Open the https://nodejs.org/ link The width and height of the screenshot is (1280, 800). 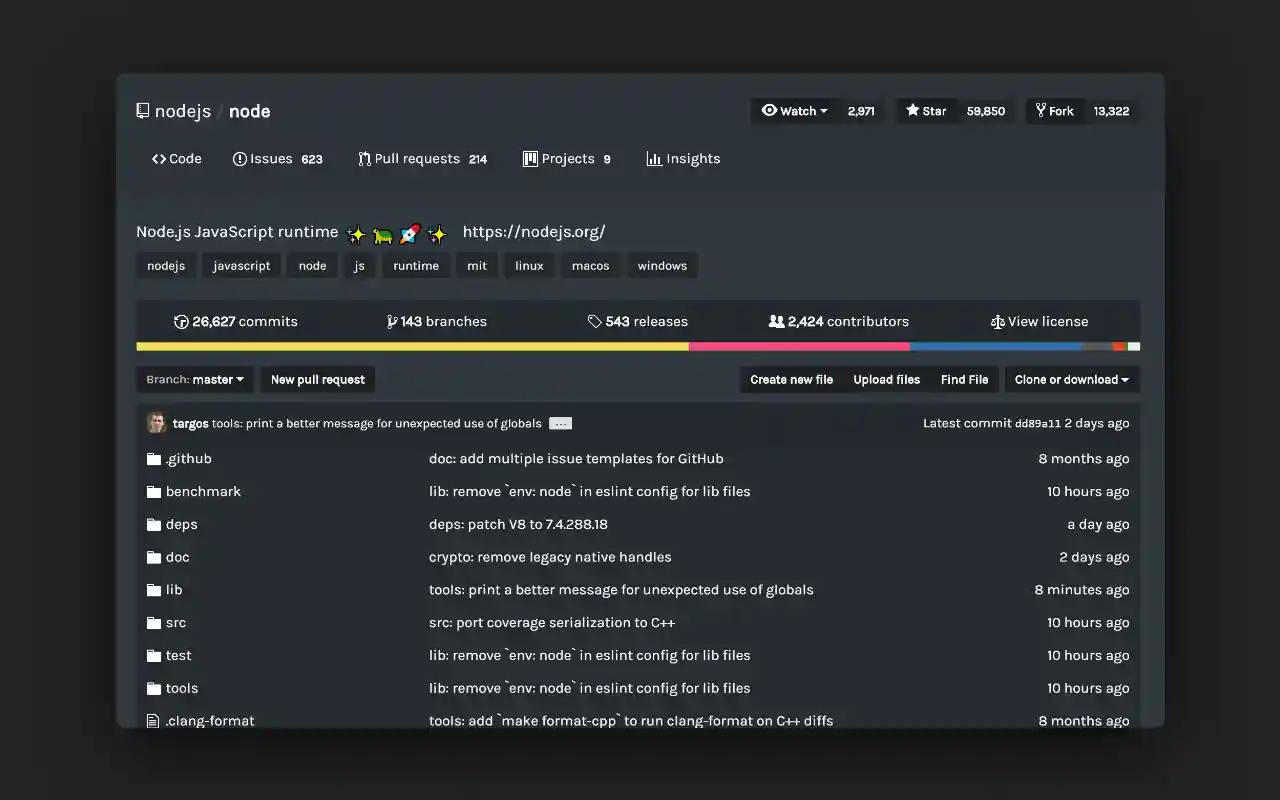pos(533,232)
